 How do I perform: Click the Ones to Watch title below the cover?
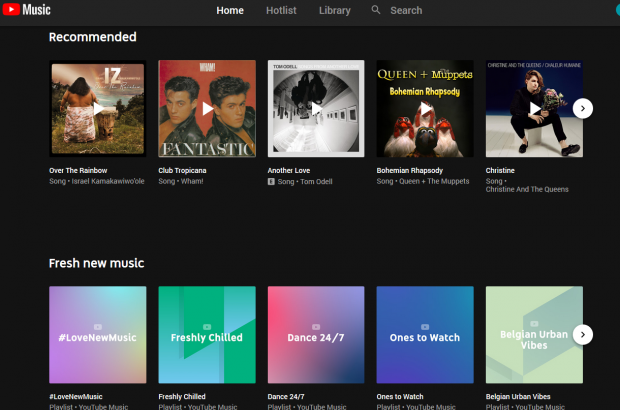(x=400, y=397)
